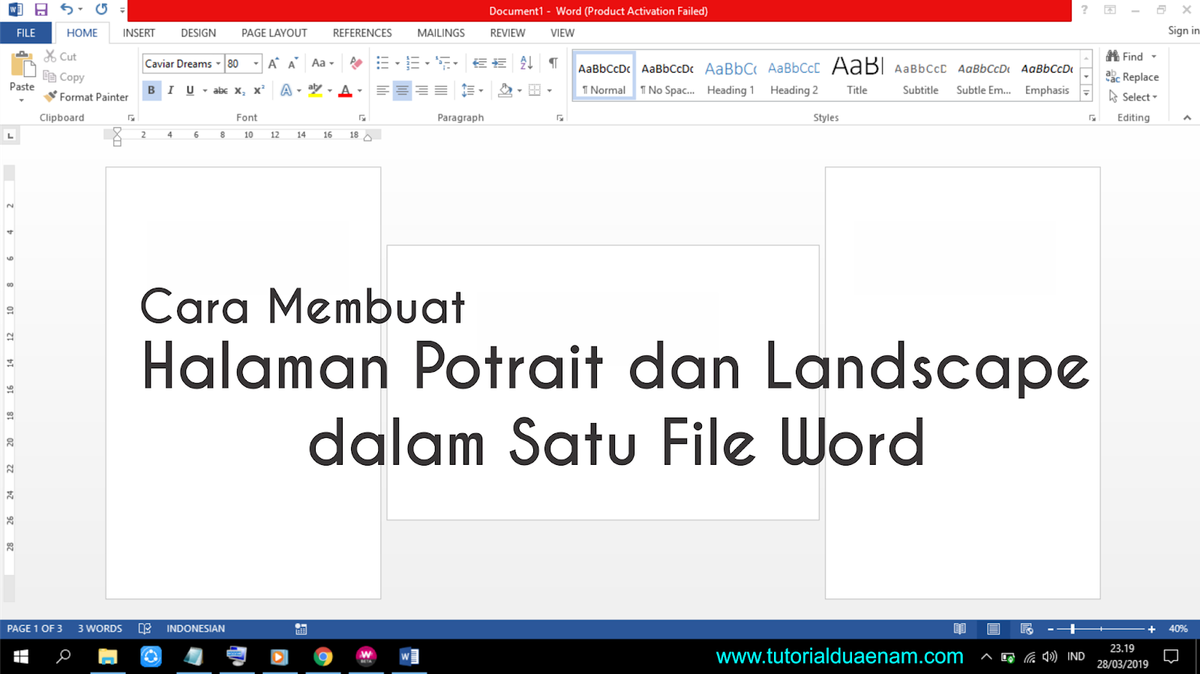This screenshot has height=674, width=1200.
Task: Increase font size with Grow Font
Action: point(274,63)
